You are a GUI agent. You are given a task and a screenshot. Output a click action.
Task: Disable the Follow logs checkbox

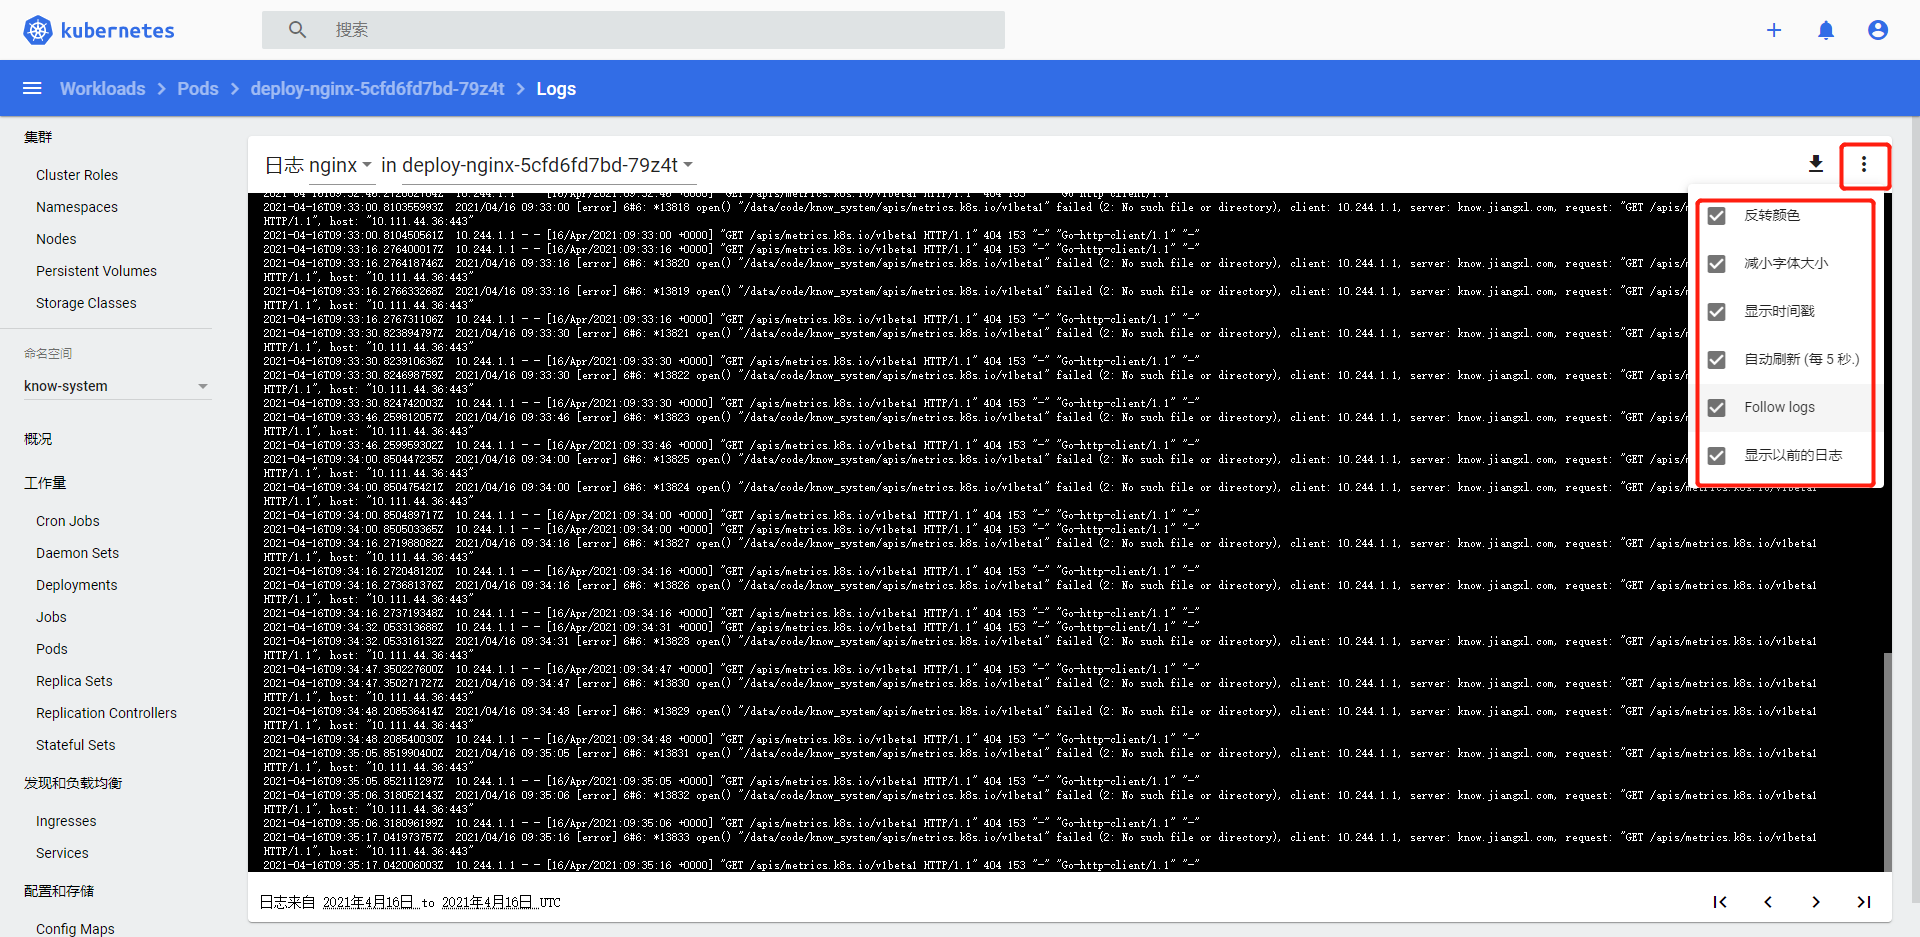(x=1717, y=407)
